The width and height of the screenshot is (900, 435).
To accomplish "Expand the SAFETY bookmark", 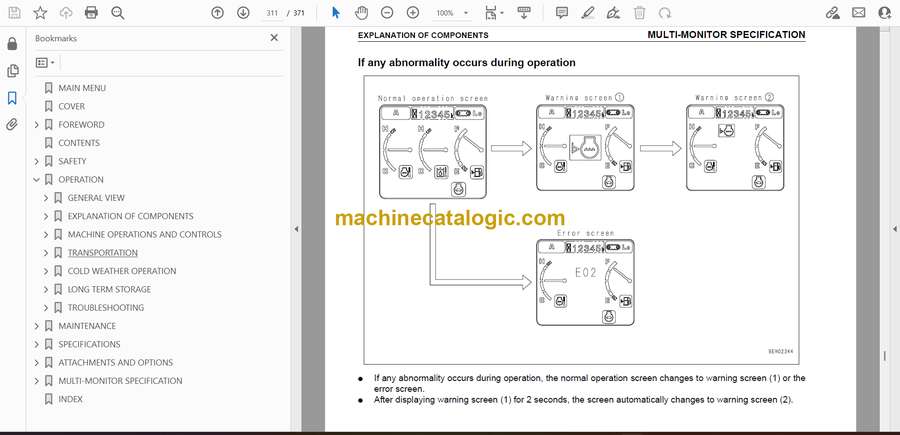I will [x=37, y=161].
